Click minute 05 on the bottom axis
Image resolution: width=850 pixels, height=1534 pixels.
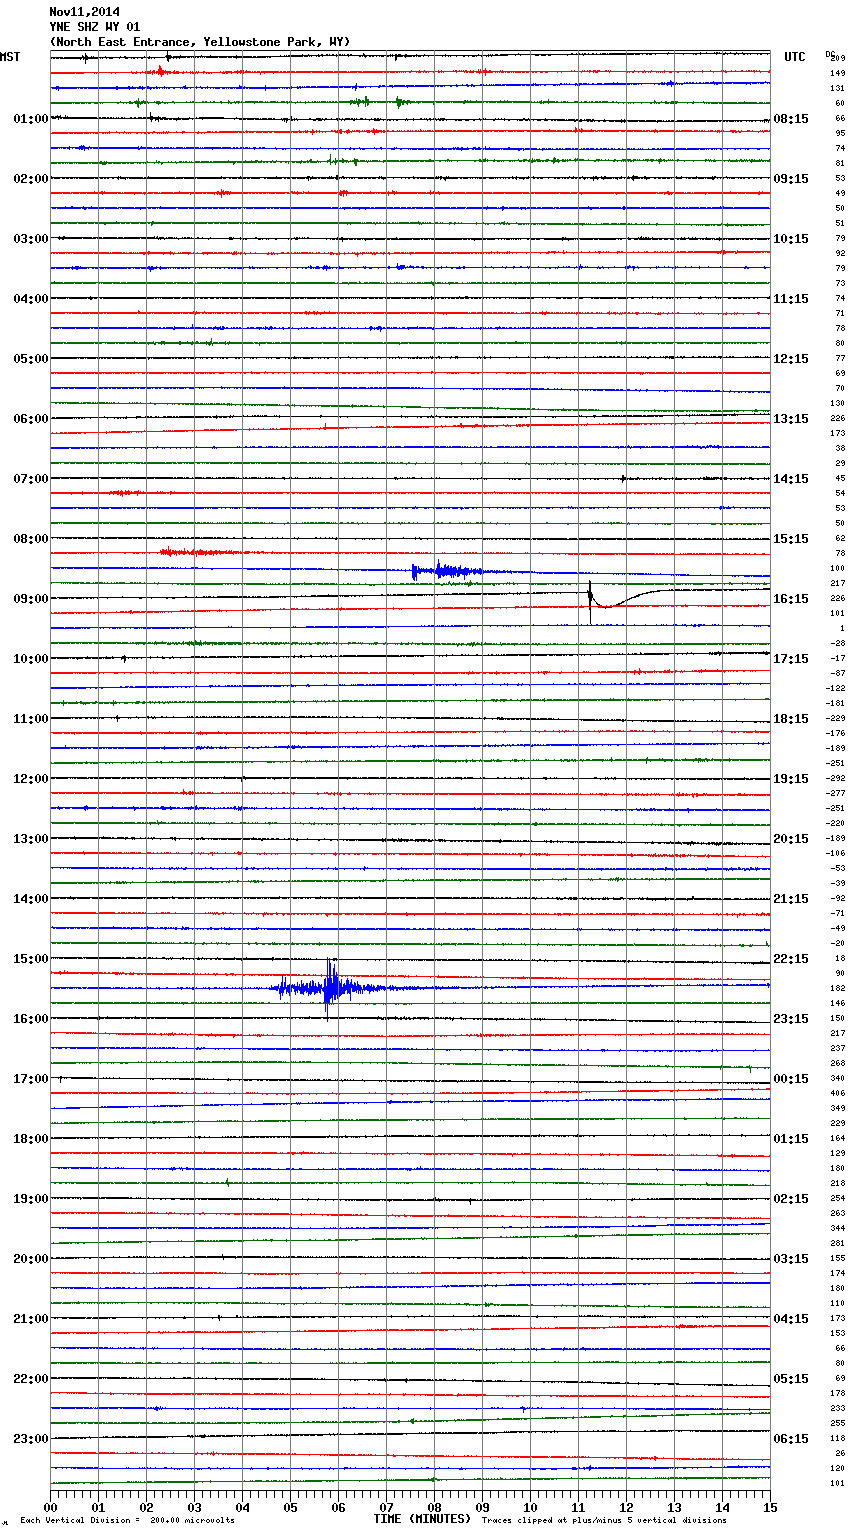point(290,1507)
